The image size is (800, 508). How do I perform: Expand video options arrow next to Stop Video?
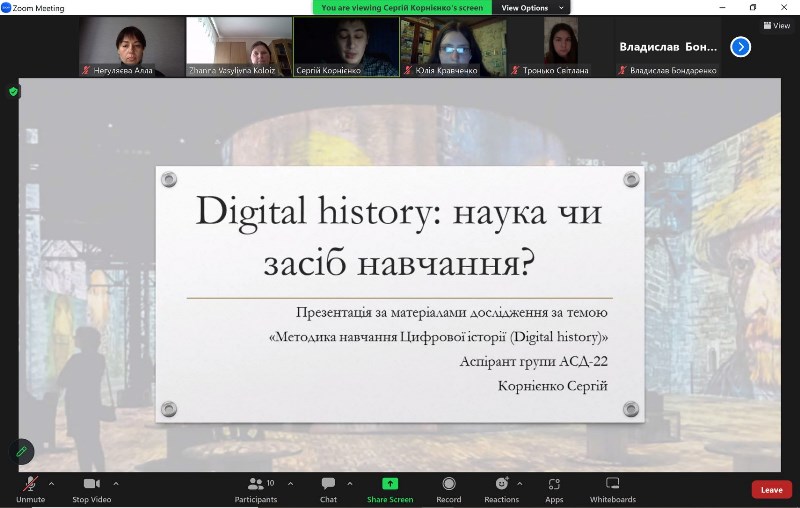coord(116,484)
